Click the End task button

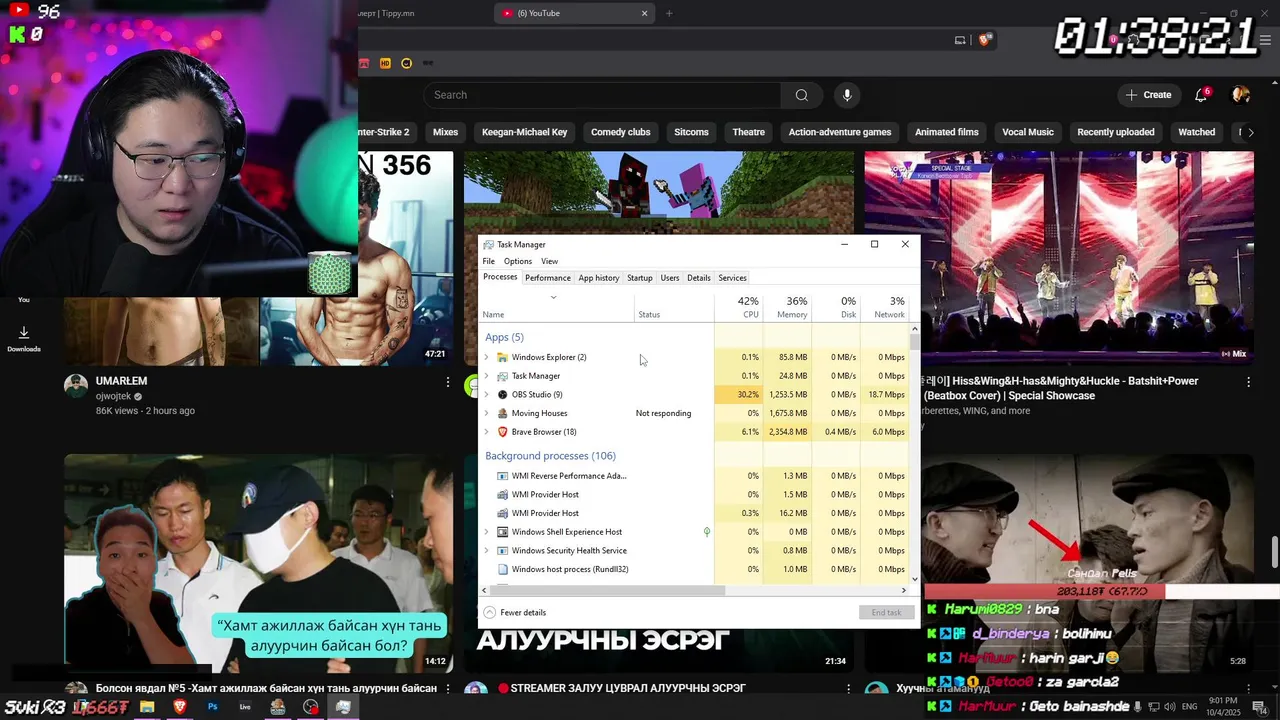(886, 612)
